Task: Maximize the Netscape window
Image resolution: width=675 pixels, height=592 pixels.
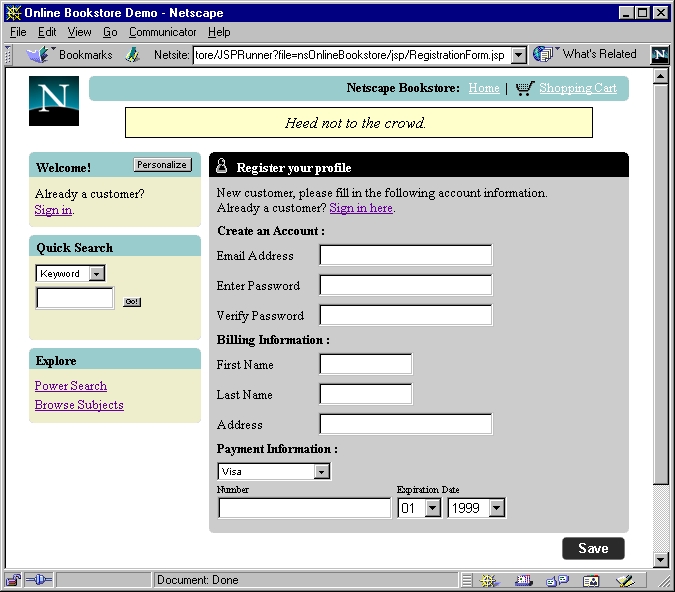Action: (642, 13)
